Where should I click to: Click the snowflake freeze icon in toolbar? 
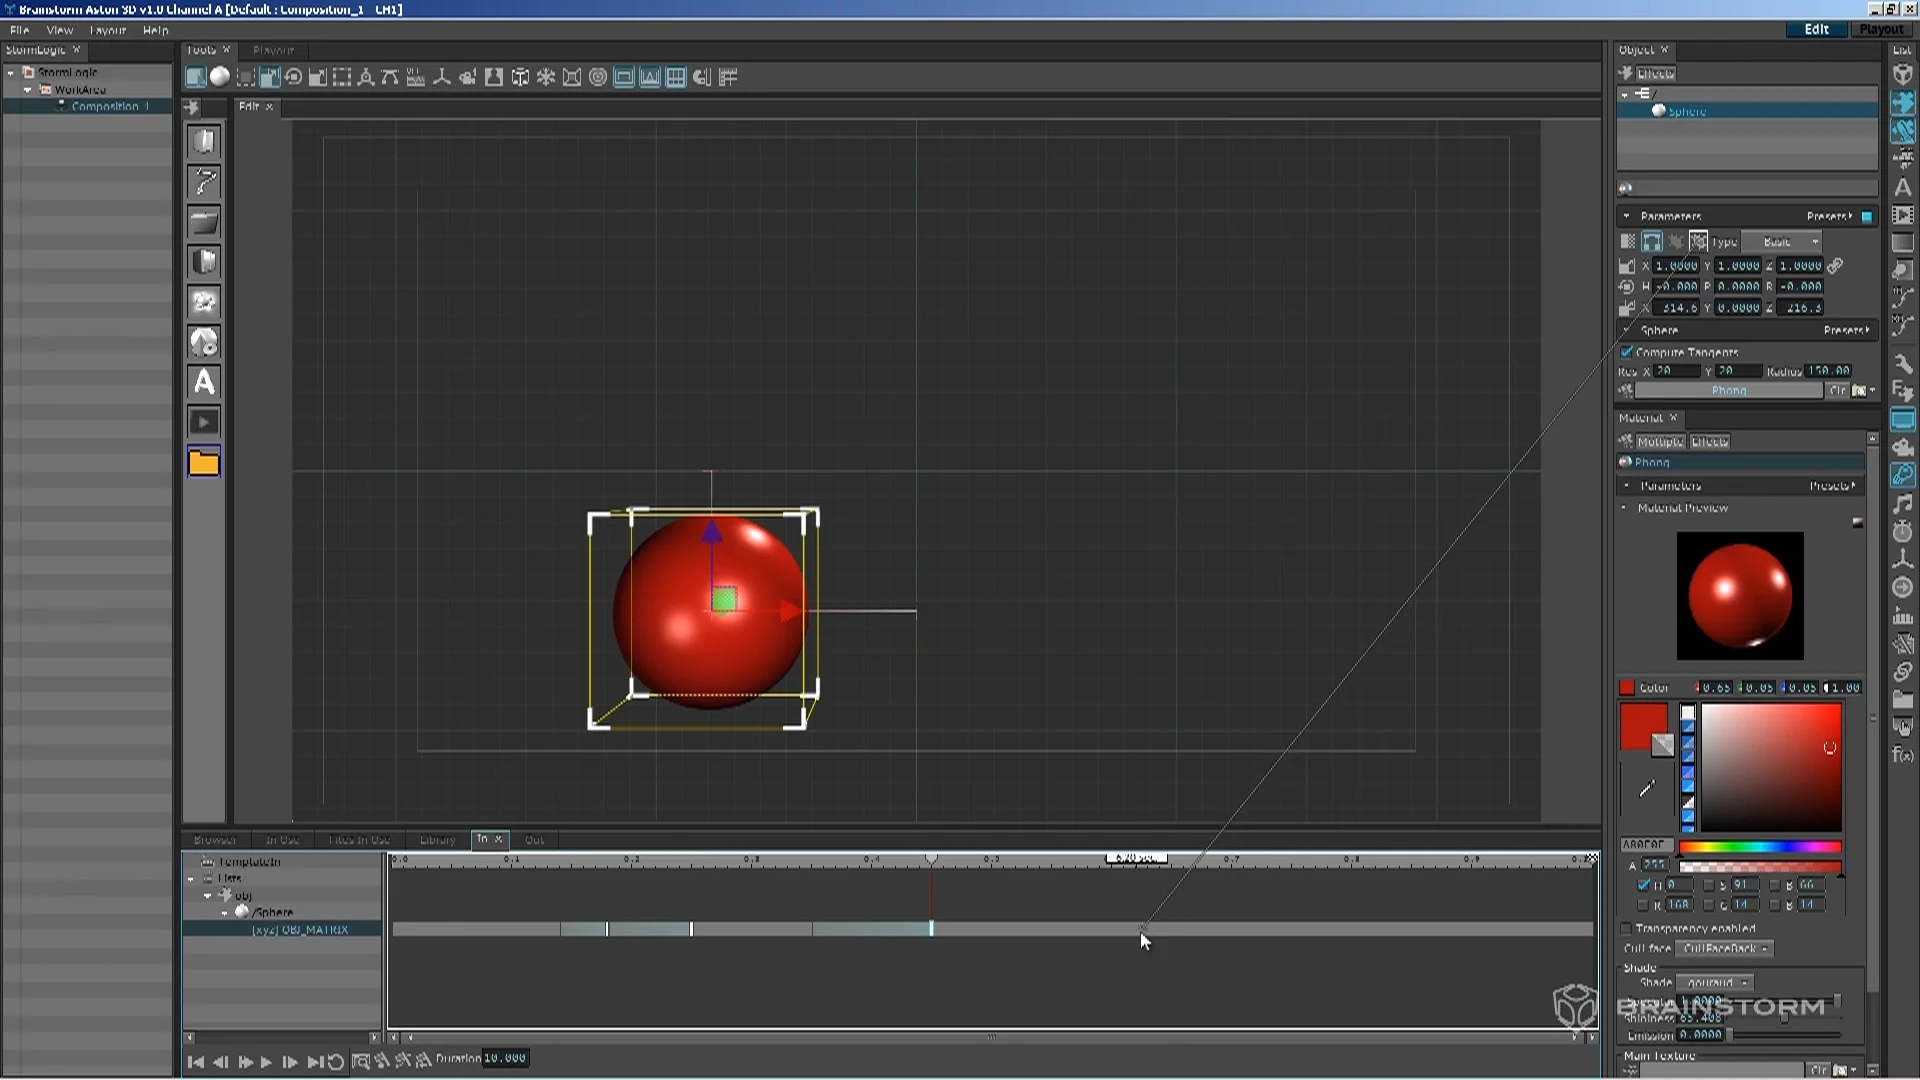click(x=546, y=77)
